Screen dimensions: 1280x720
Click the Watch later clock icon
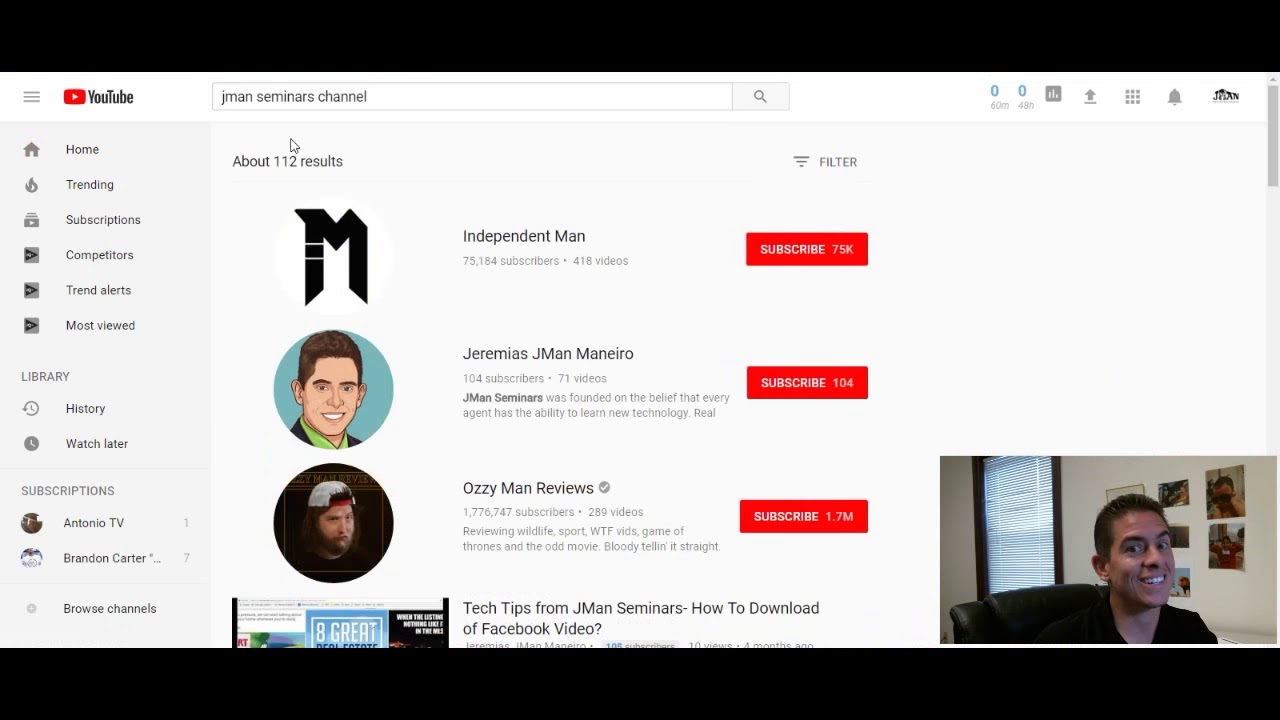(32, 443)
